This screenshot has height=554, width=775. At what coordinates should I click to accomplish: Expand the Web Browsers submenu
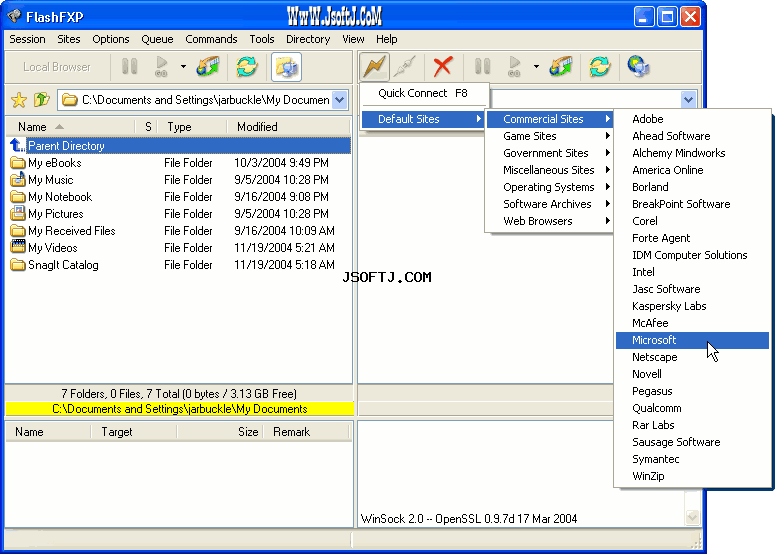[x=549, y=221]
